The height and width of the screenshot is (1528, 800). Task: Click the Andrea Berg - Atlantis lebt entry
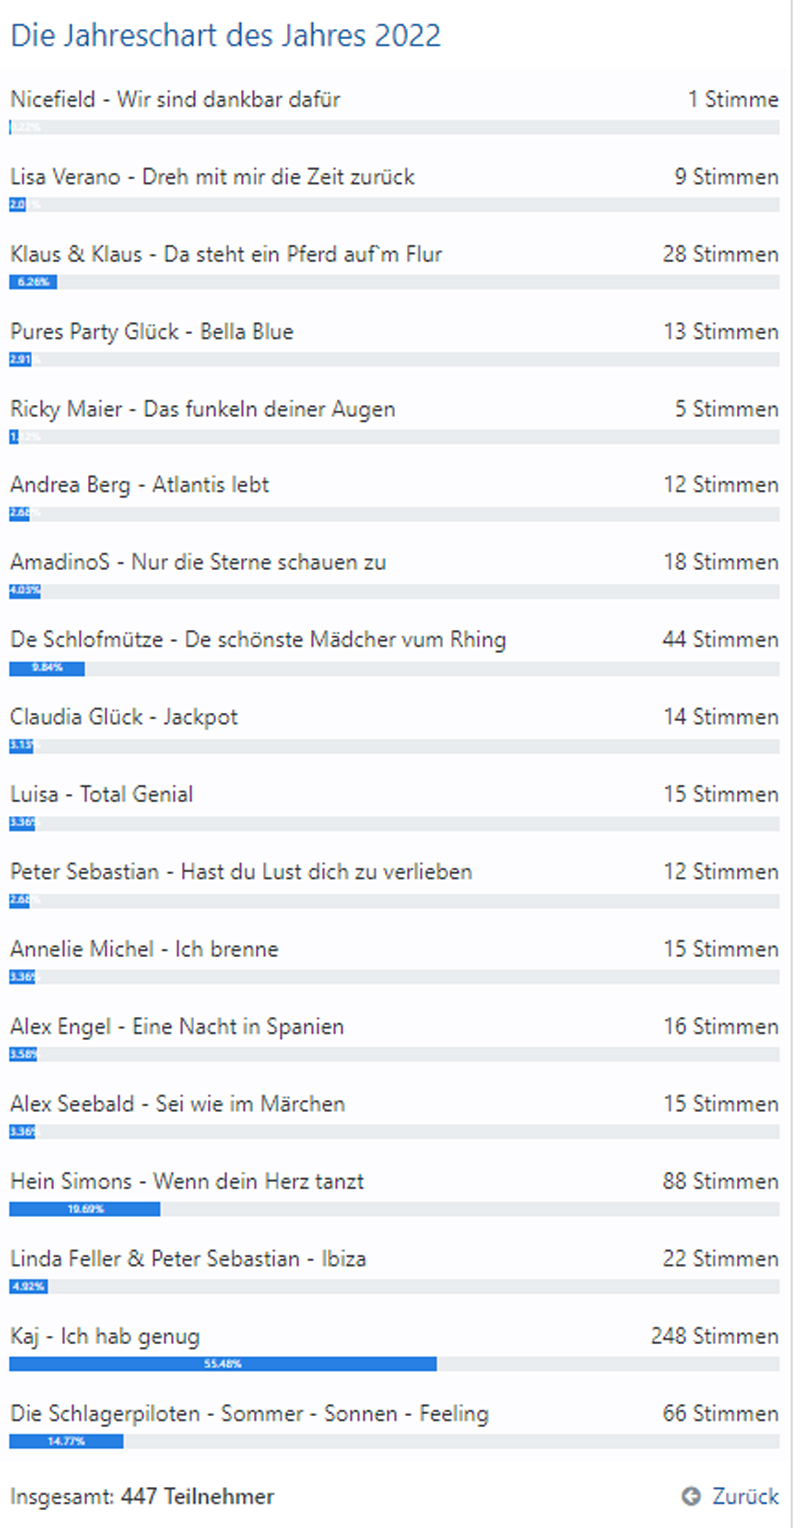tap(139, 485)
